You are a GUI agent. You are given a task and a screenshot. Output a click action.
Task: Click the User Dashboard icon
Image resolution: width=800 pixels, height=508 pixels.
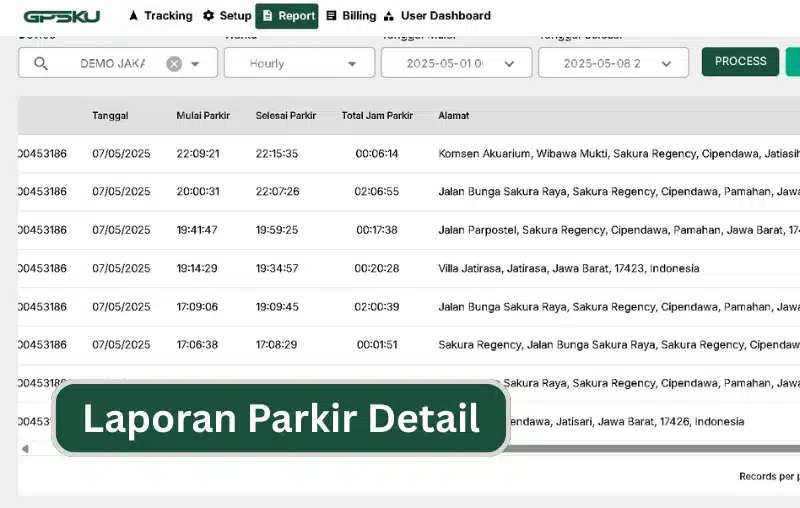click(389, 16)
